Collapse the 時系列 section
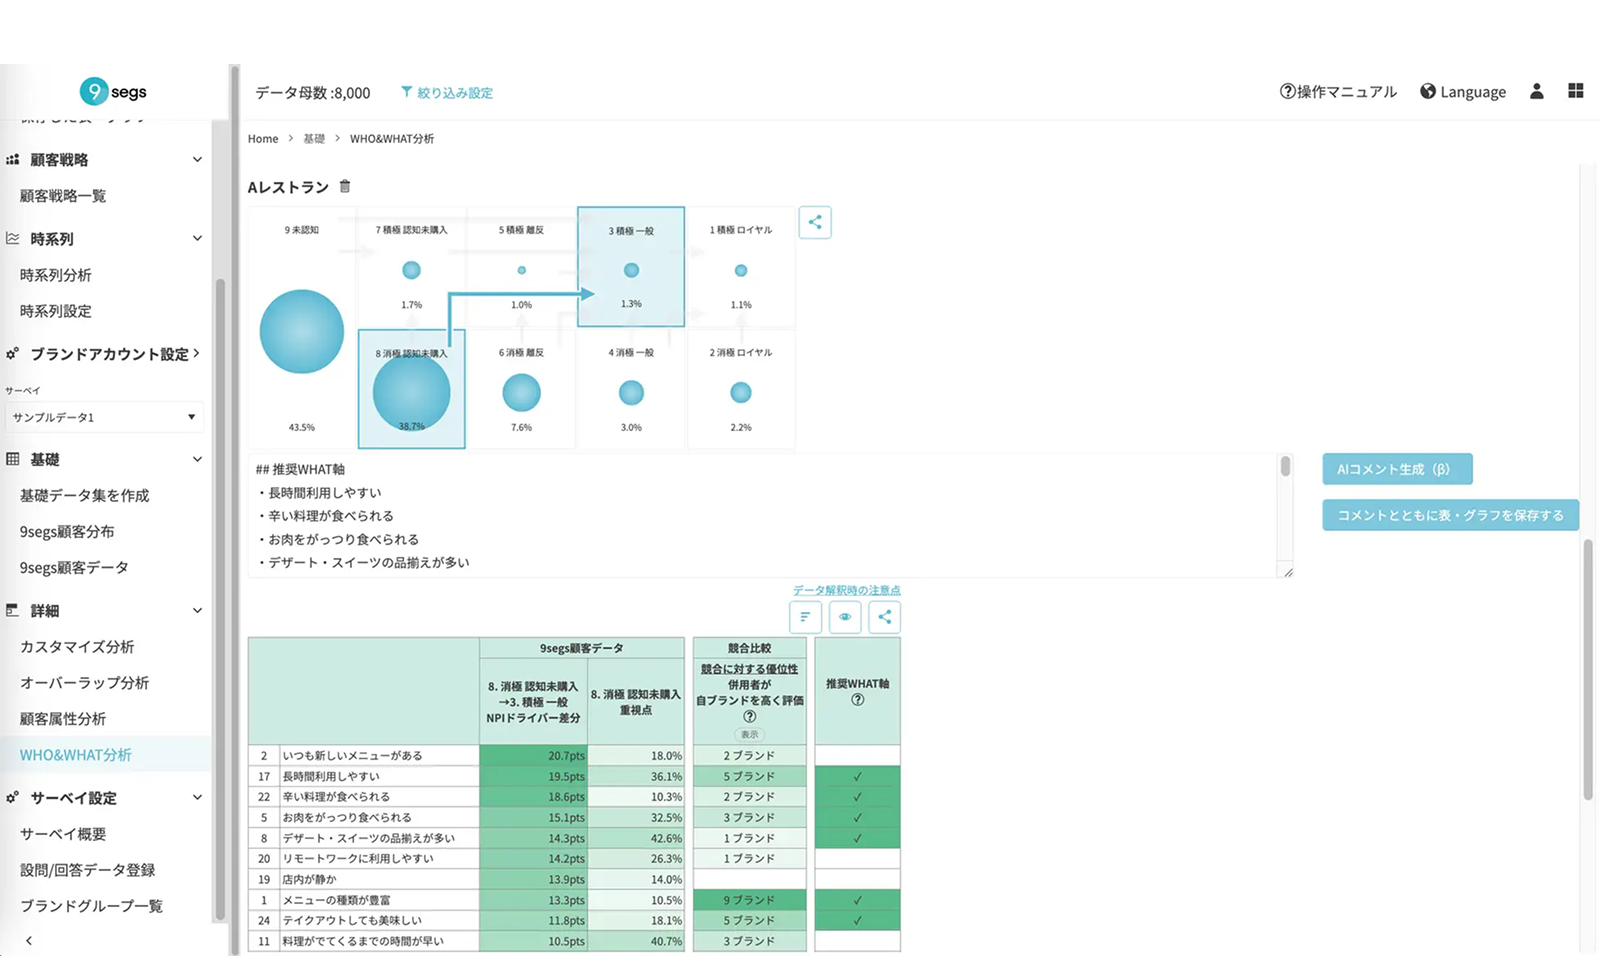 tap(197, 238)
